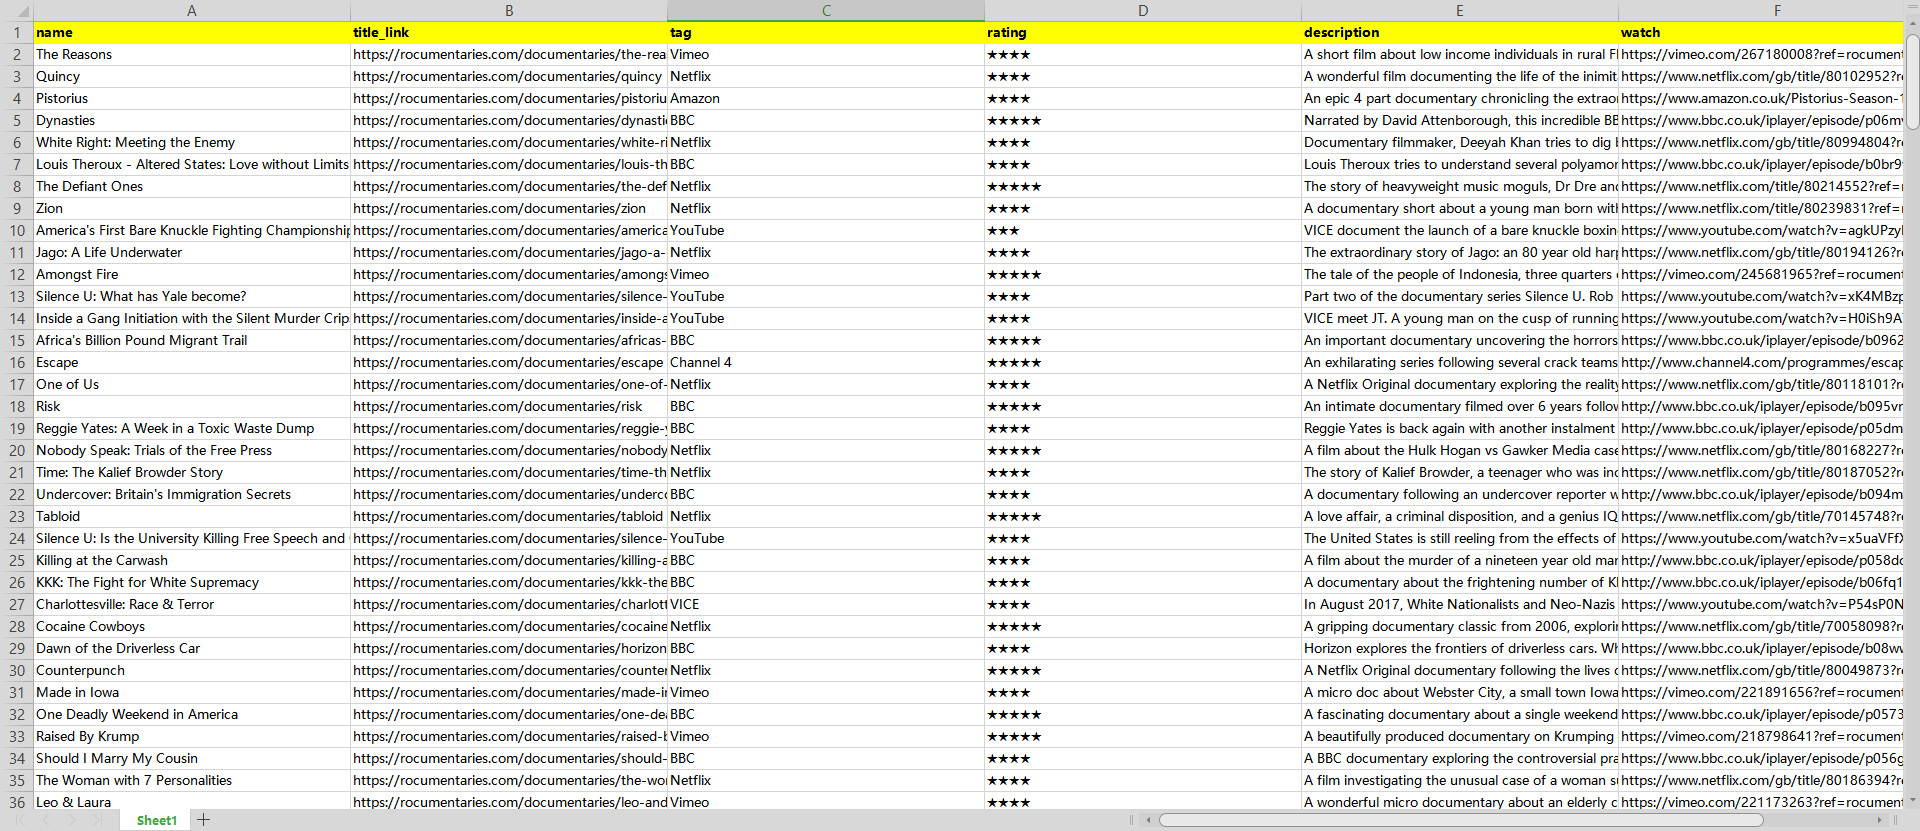Select column A header

click(x=192, y=11)
